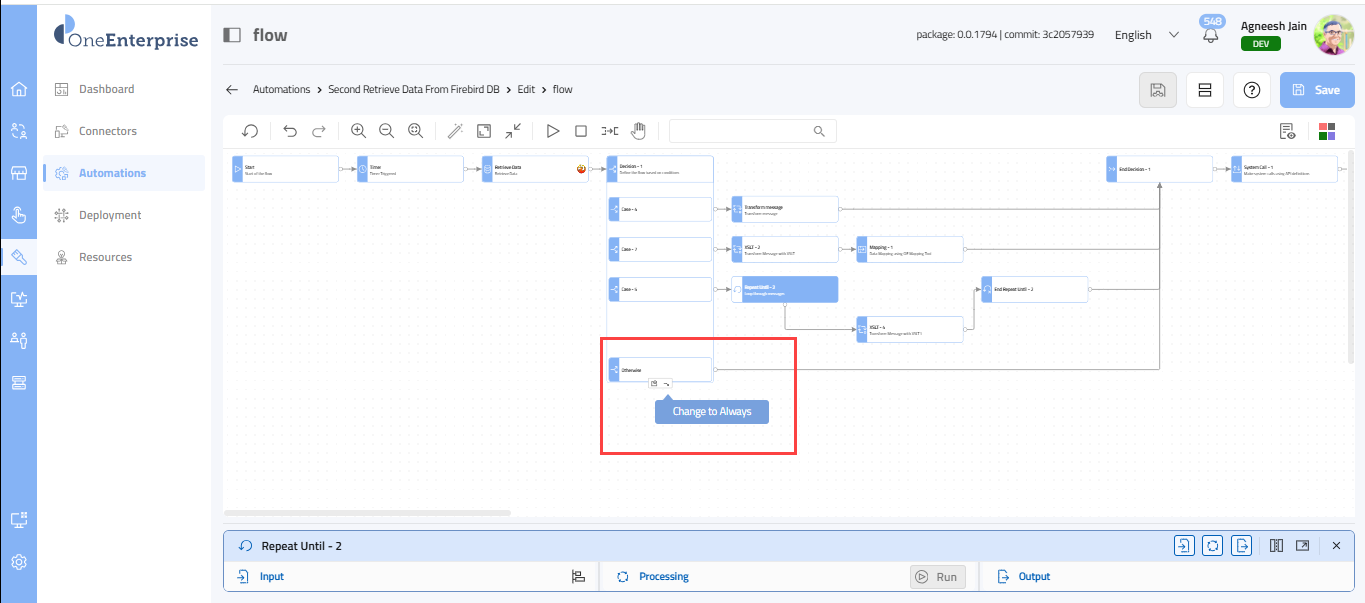Image resolution: width=1365 pixels, height=603 pixels.
Task: Toggle Input section in panel header
Action: point(1183,546)
